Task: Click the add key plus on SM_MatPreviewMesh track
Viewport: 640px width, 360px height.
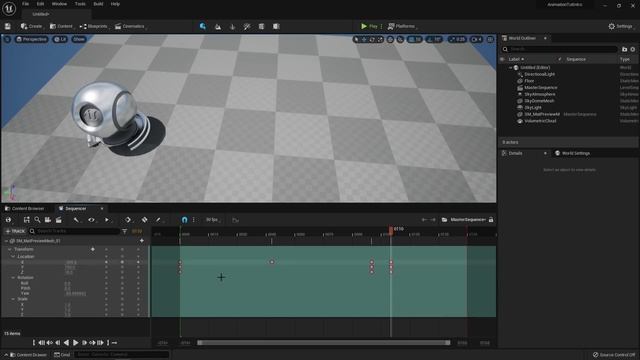Action: [142, 241]
